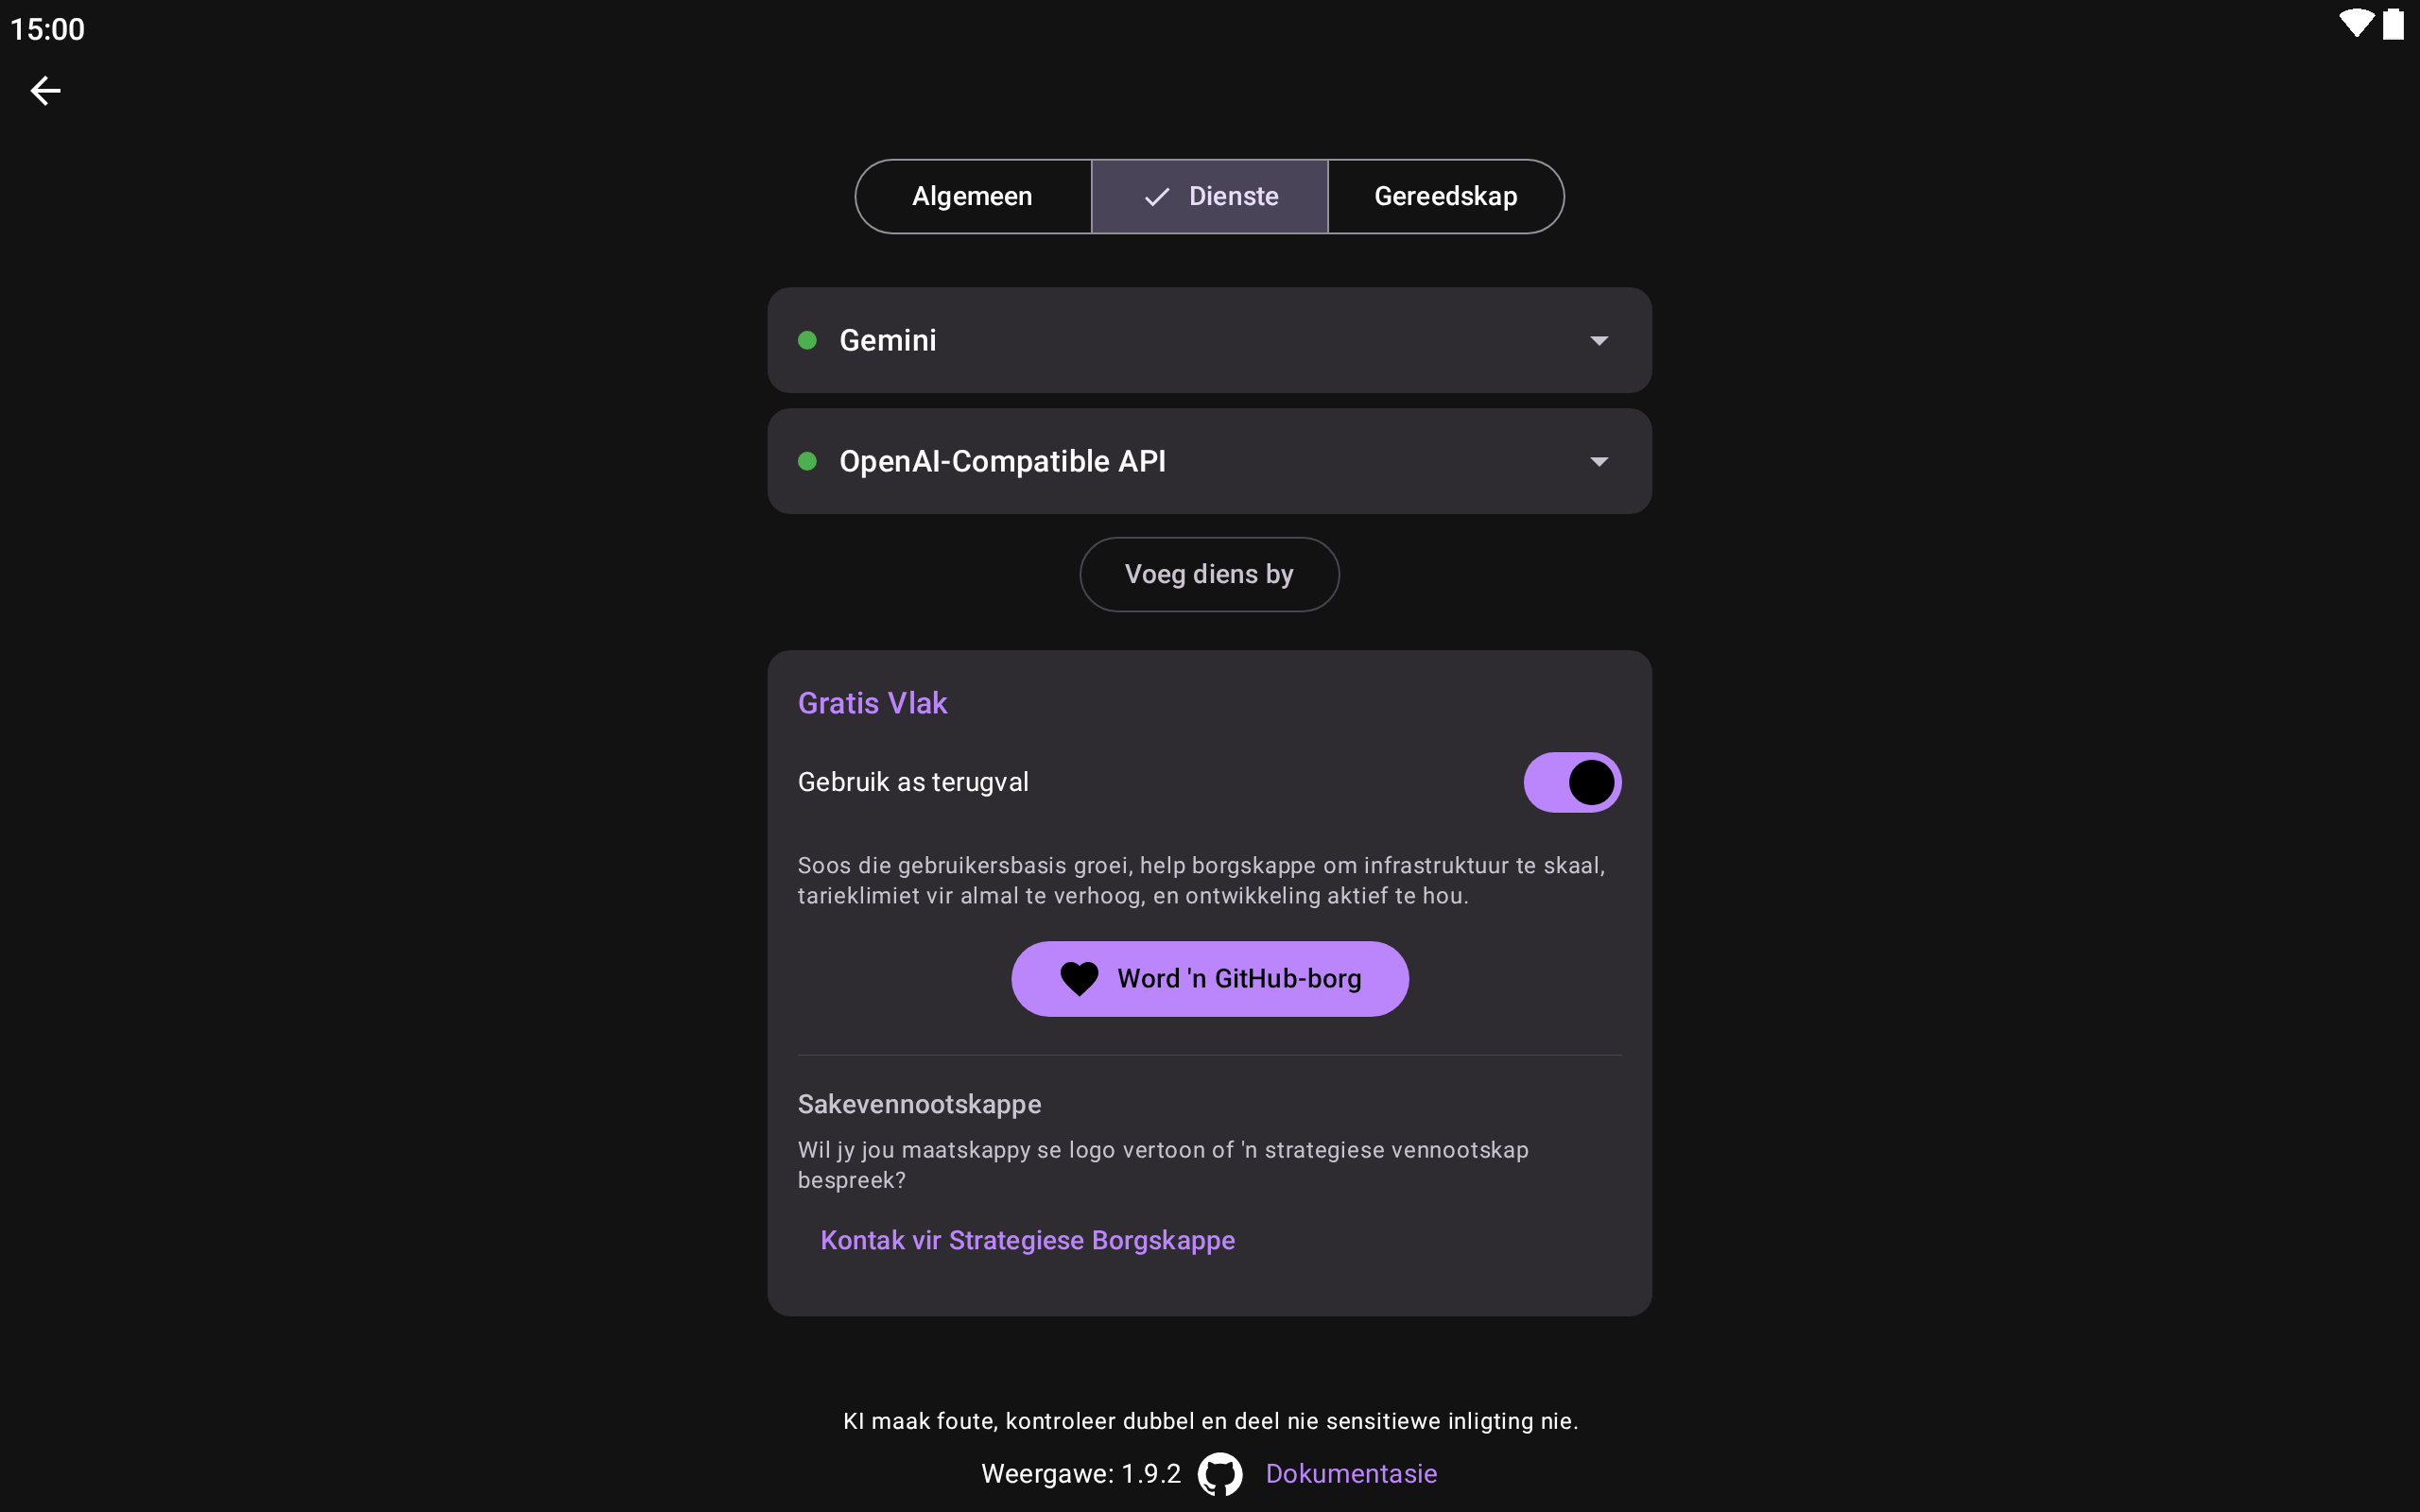Click the Gemini green status dot

(808, 340)
